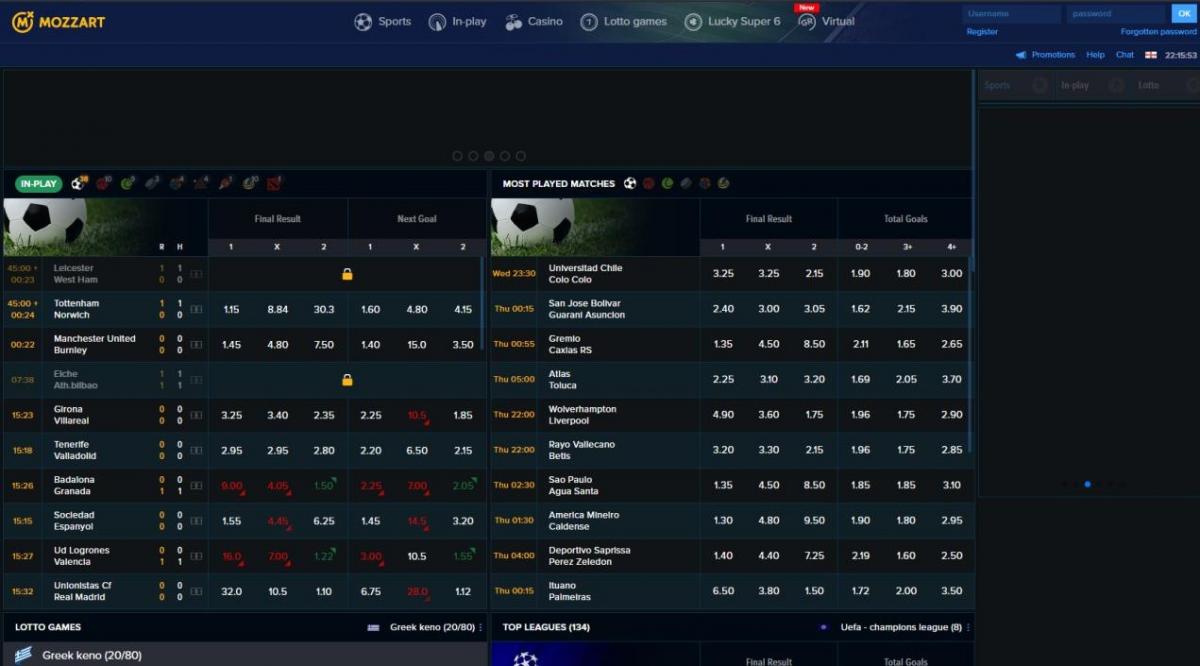Click the Mozzart logo
The image size is (1200, 666).
[58, 21]
